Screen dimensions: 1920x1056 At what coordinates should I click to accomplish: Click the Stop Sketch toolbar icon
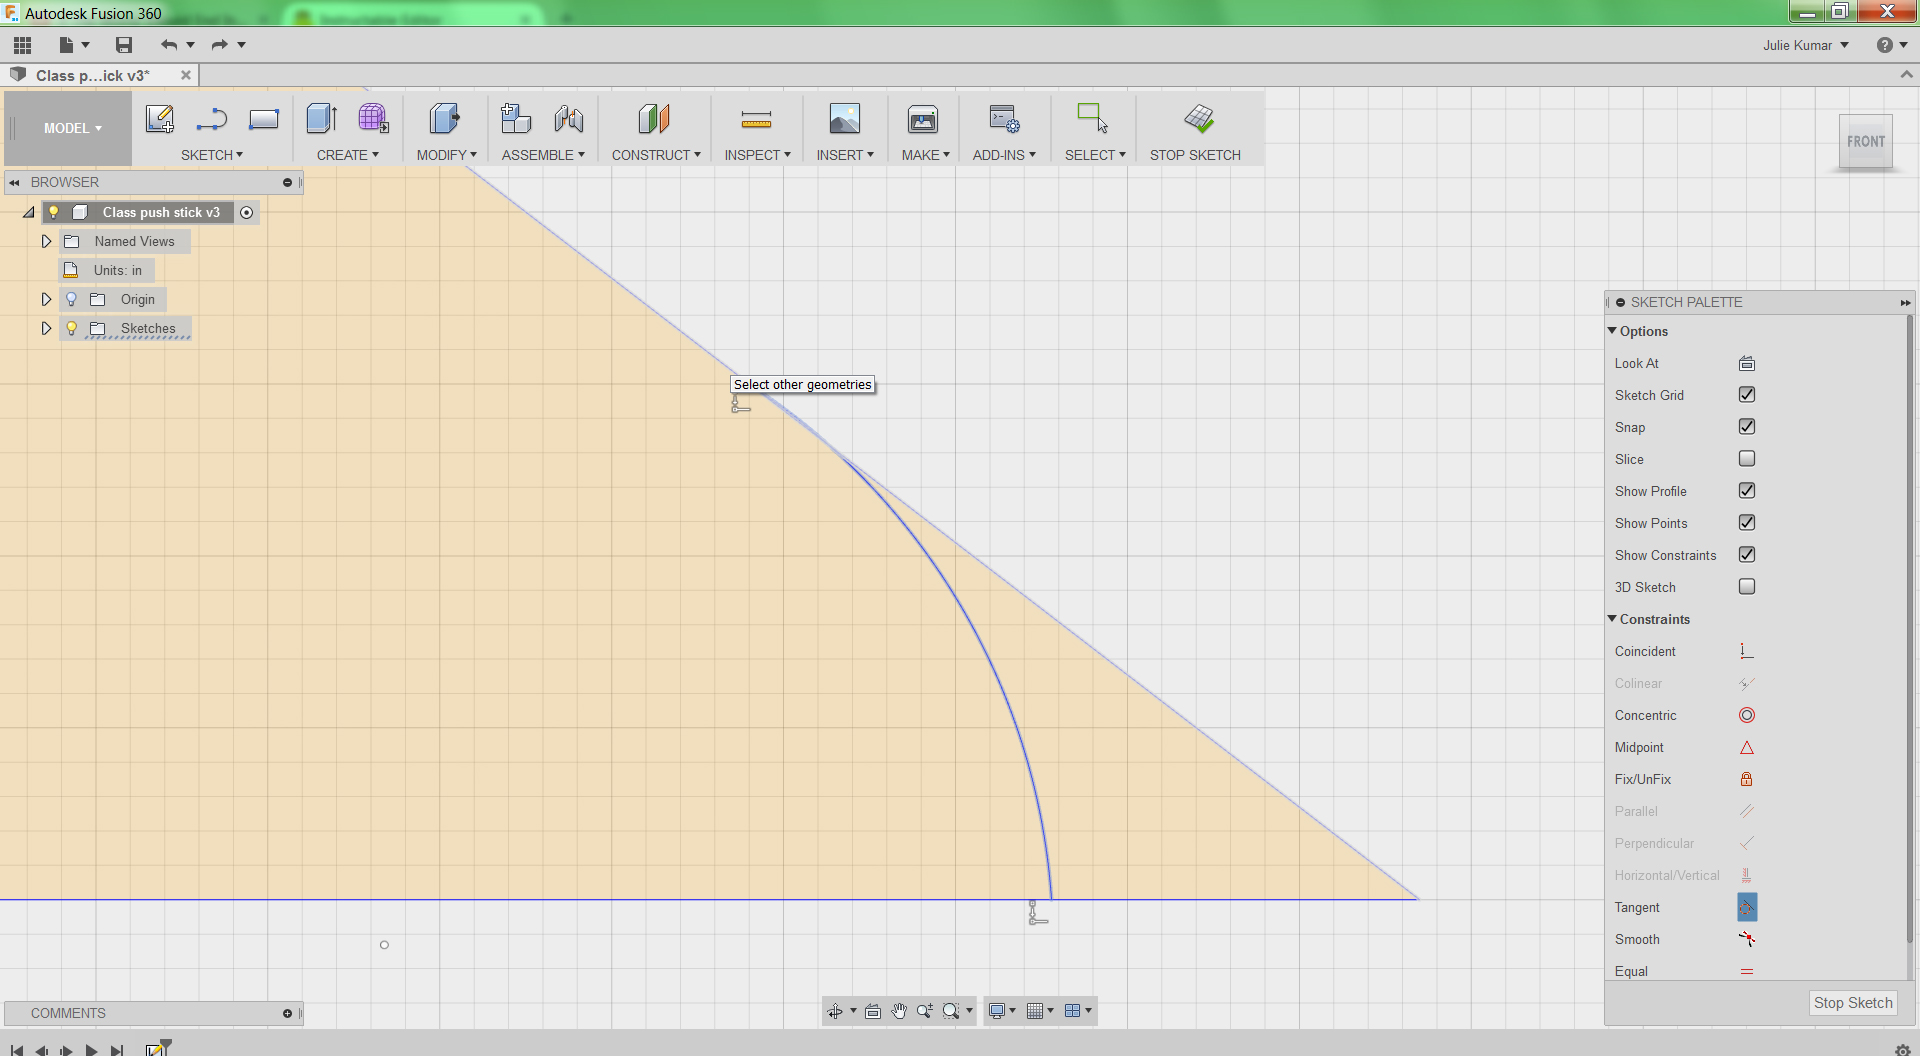1198,119
